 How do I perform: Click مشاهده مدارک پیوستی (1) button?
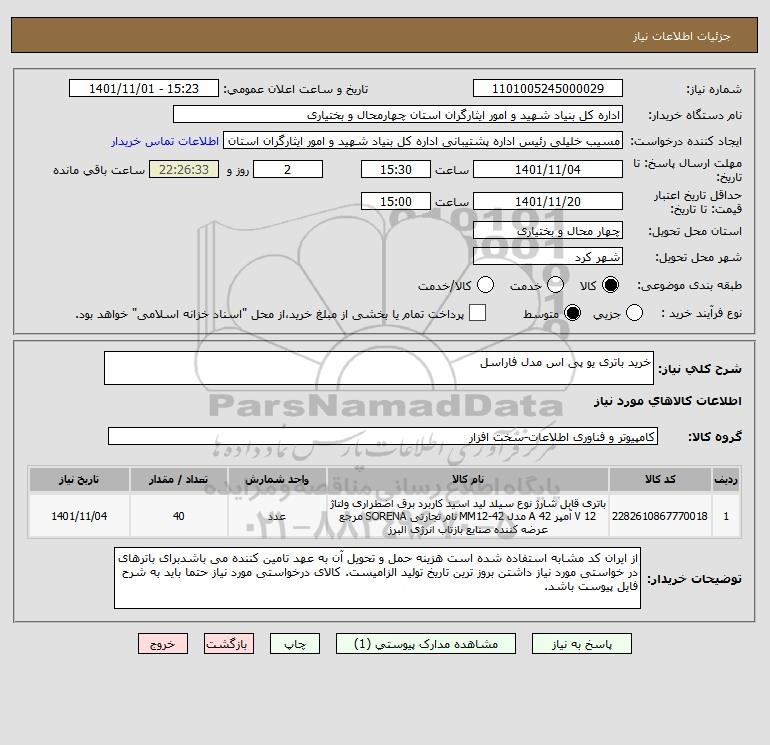pyautogui.click(x=426, y=644)
